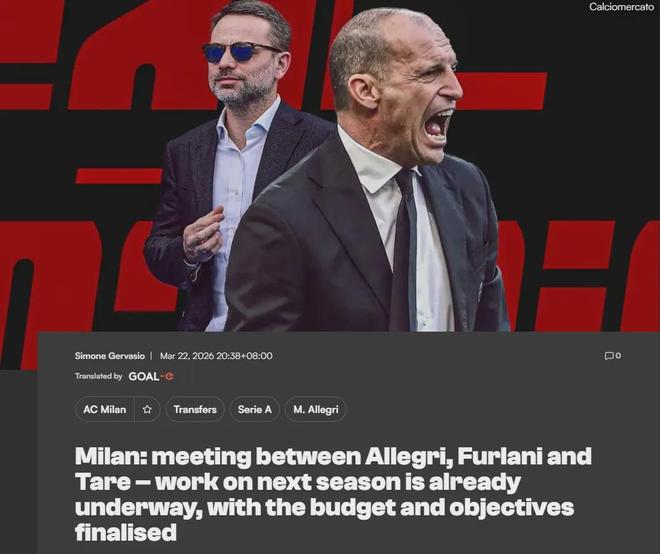Image resolution: width=660 pixels, height=554 pixels.
Task: Click the word 'Furlani' in the headline
Action: (499, 456)
